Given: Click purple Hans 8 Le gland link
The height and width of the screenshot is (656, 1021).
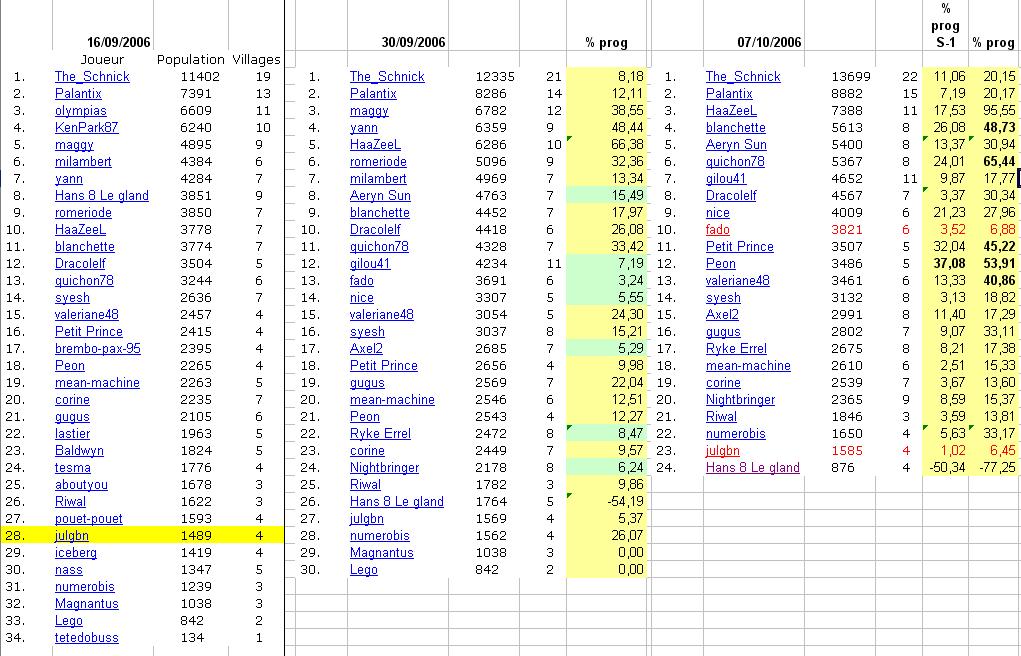Looking at the screenshot, I should [x=753, y=467].
